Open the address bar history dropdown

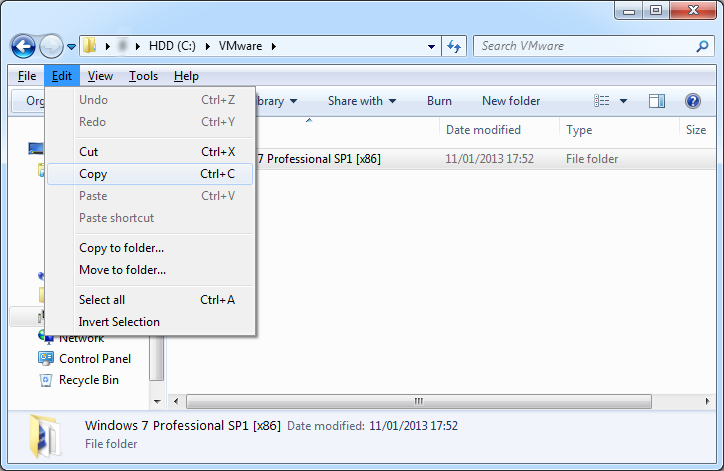431,46
